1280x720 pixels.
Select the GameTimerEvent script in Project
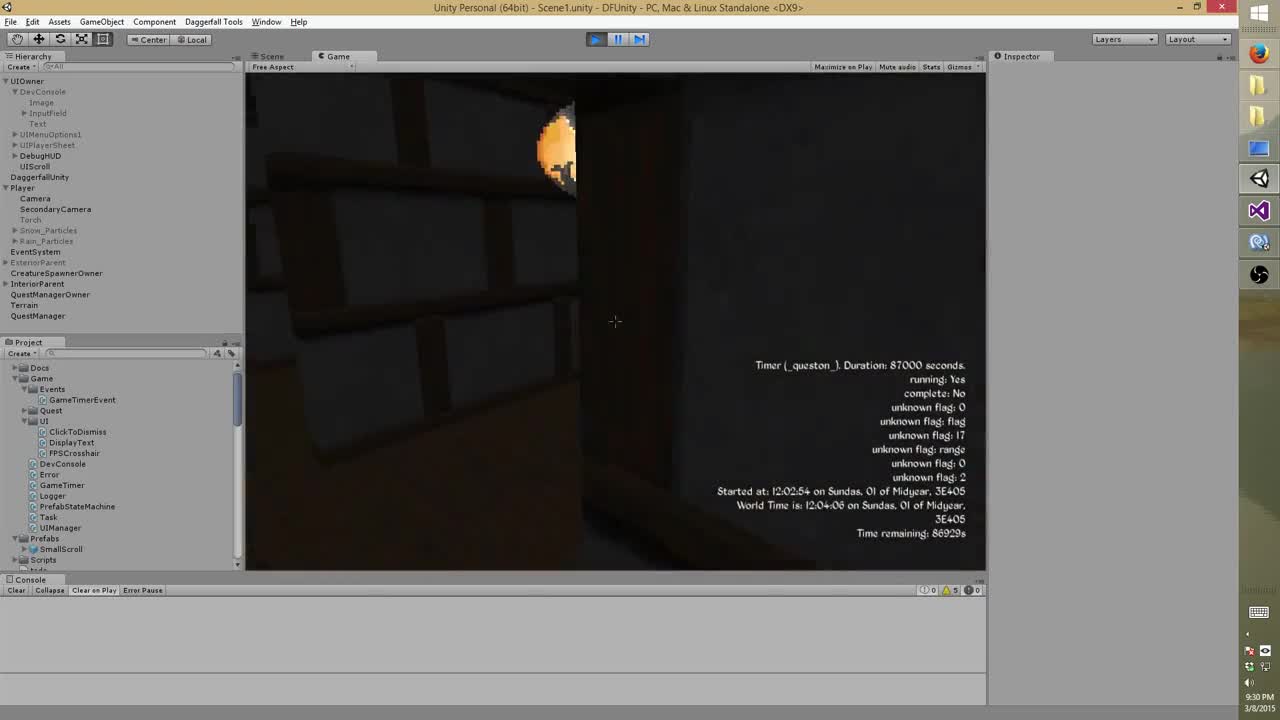[x=82, y=400]
